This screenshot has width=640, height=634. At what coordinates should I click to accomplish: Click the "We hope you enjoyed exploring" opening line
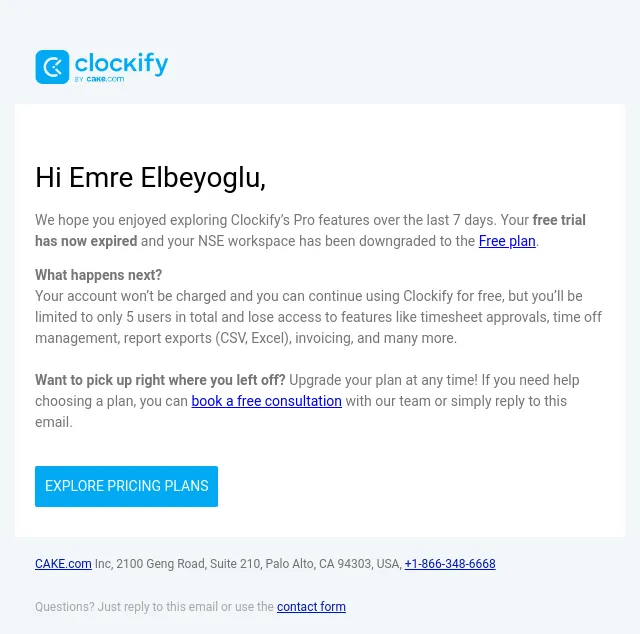click(x=131, y=220)
